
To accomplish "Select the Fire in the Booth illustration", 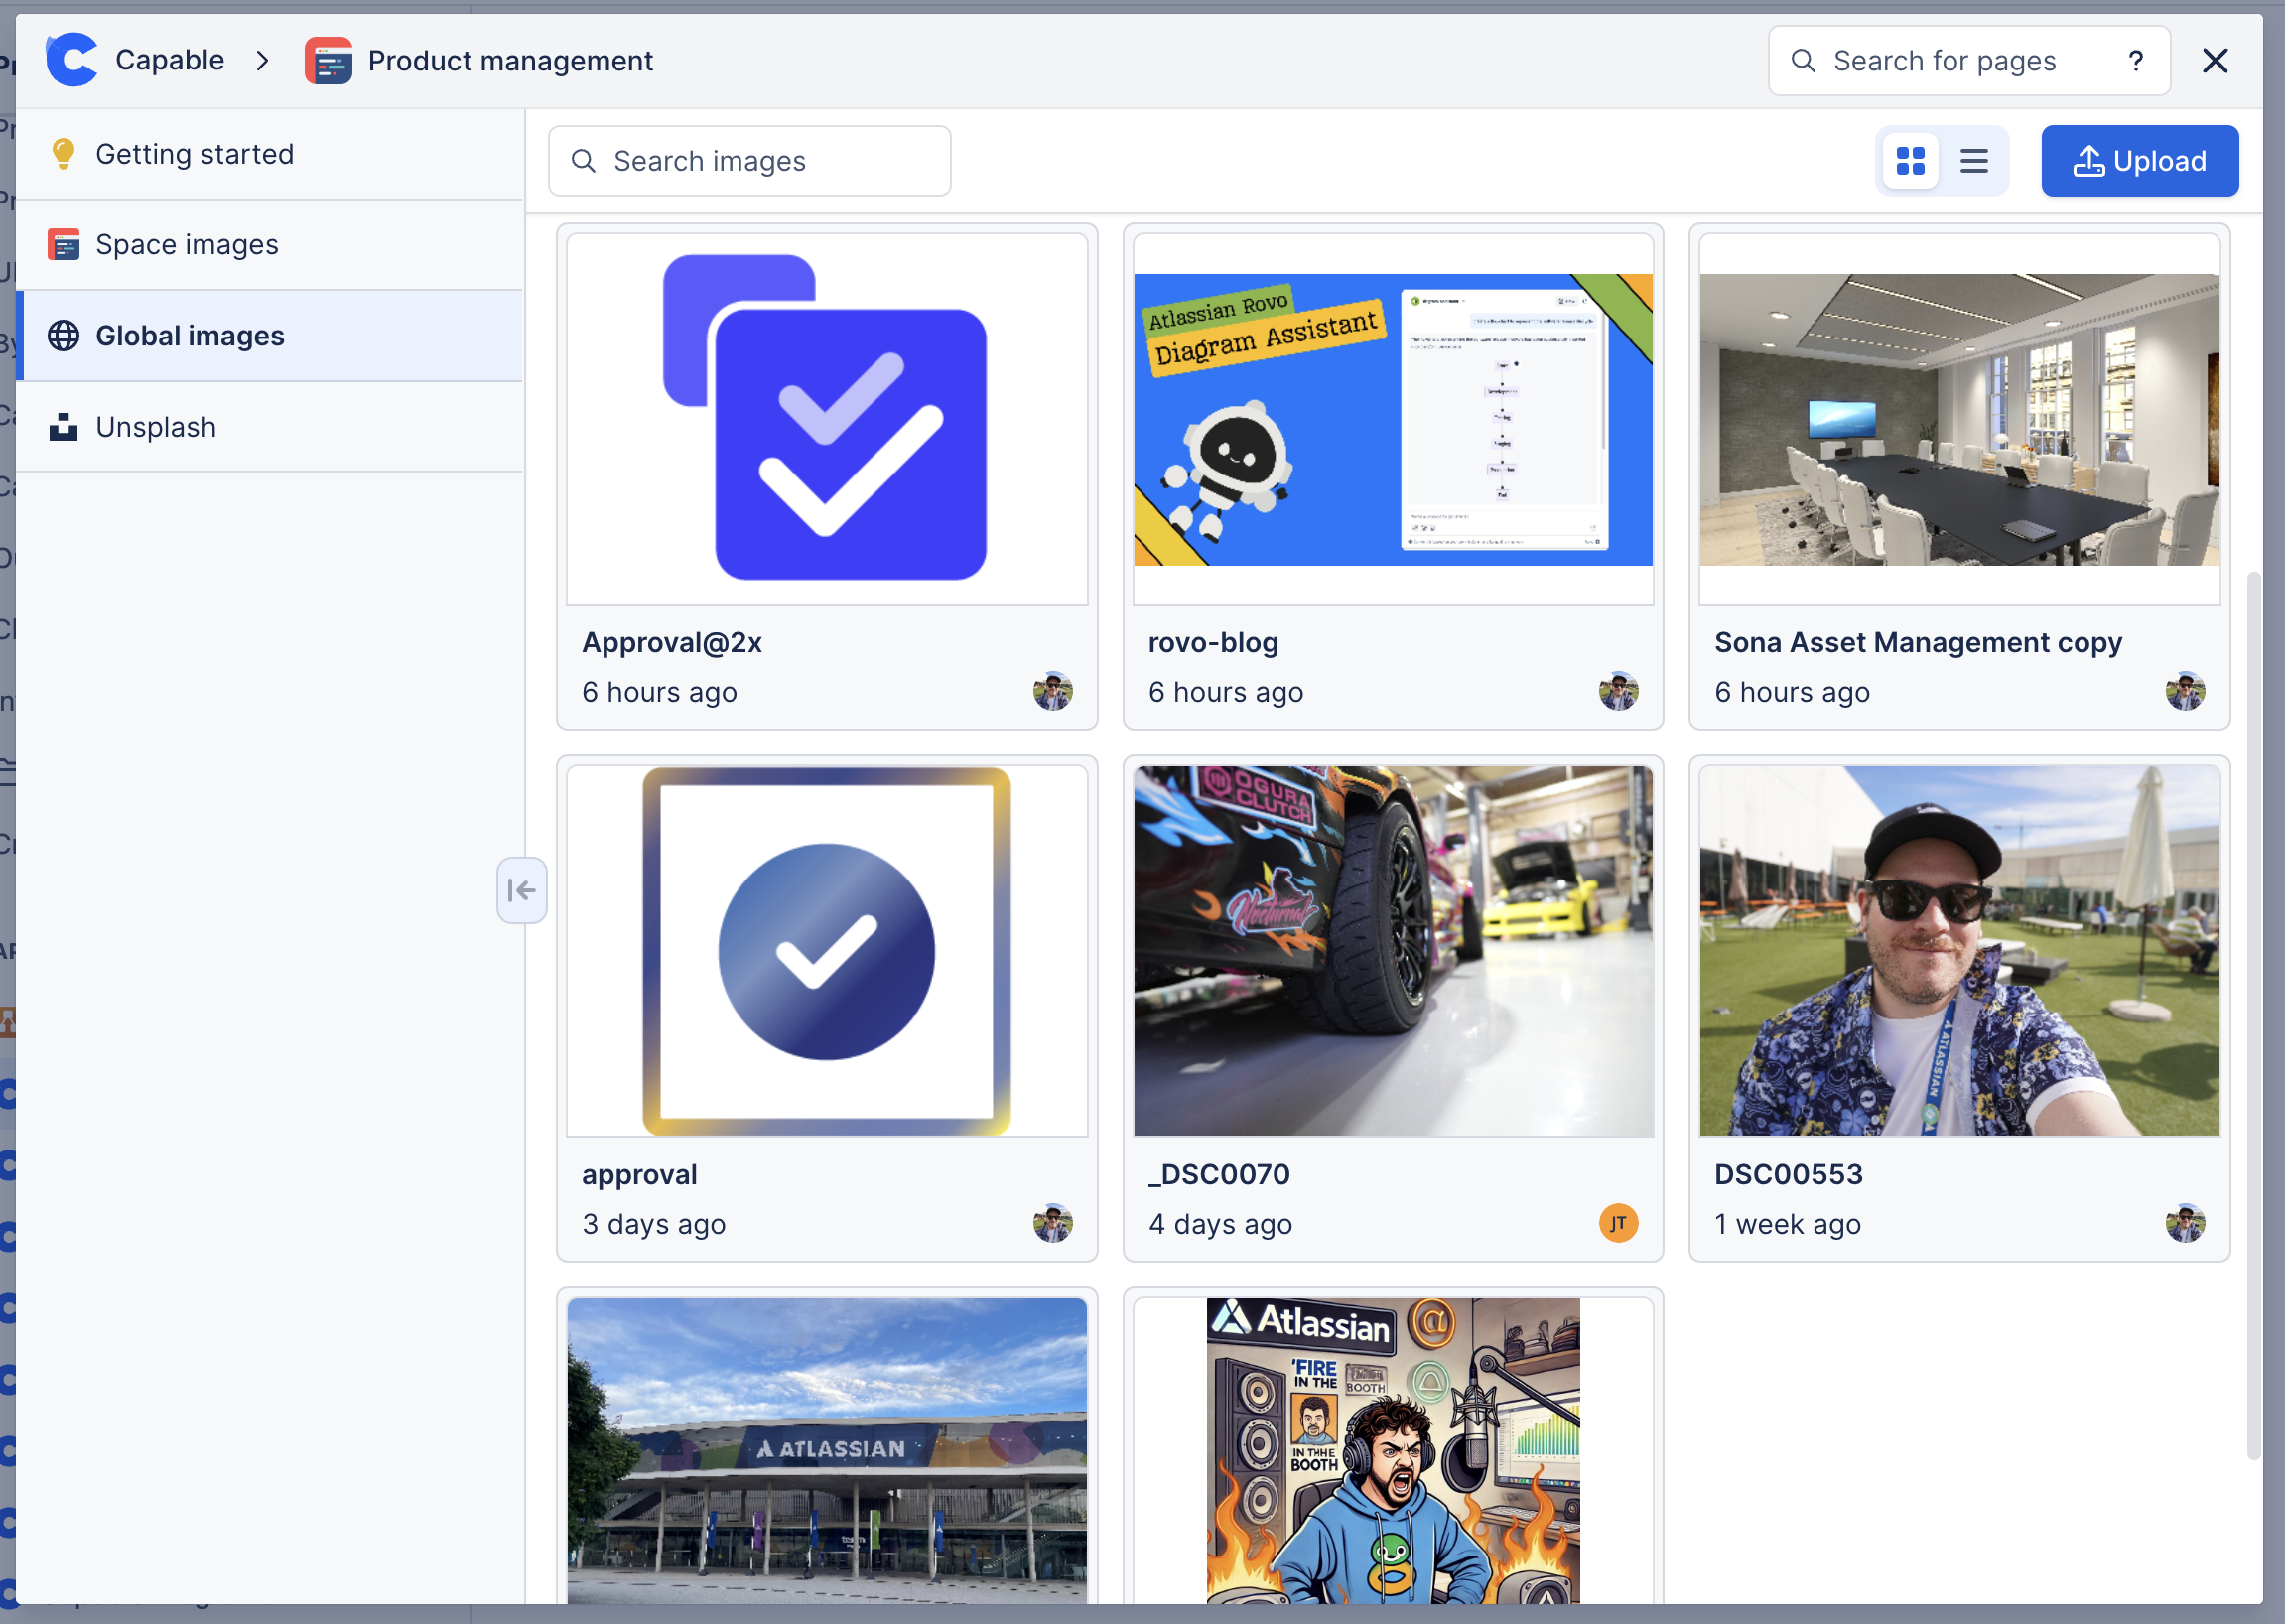I will pos(1393,1451).
